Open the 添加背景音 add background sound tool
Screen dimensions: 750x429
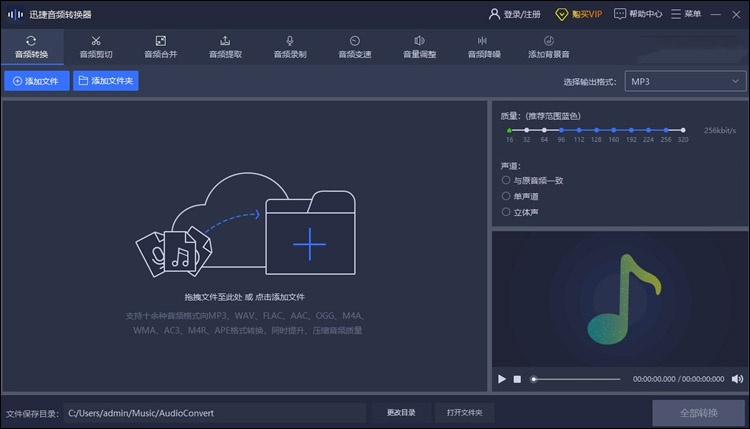(549, 47)
